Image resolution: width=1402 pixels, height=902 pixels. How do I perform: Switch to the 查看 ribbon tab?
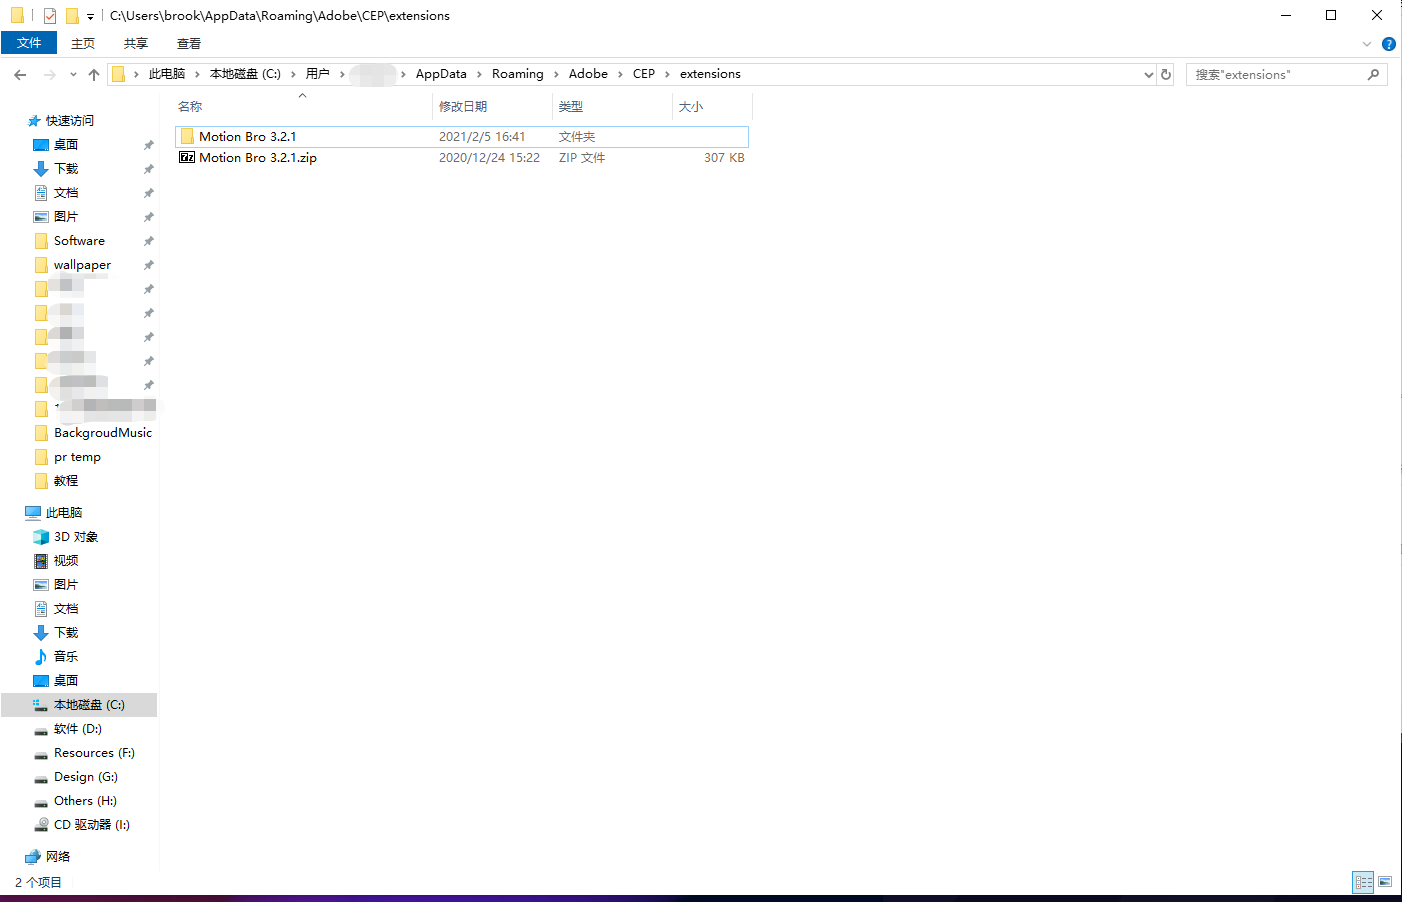[x=189, y=44]
